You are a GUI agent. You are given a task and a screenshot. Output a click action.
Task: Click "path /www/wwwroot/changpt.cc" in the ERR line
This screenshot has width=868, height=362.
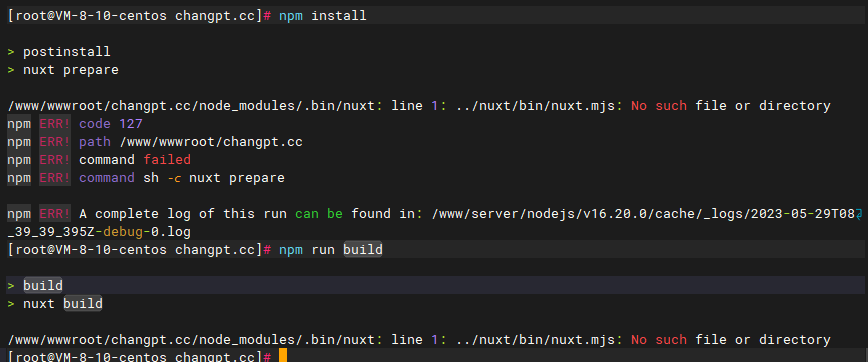click(190, 142)
